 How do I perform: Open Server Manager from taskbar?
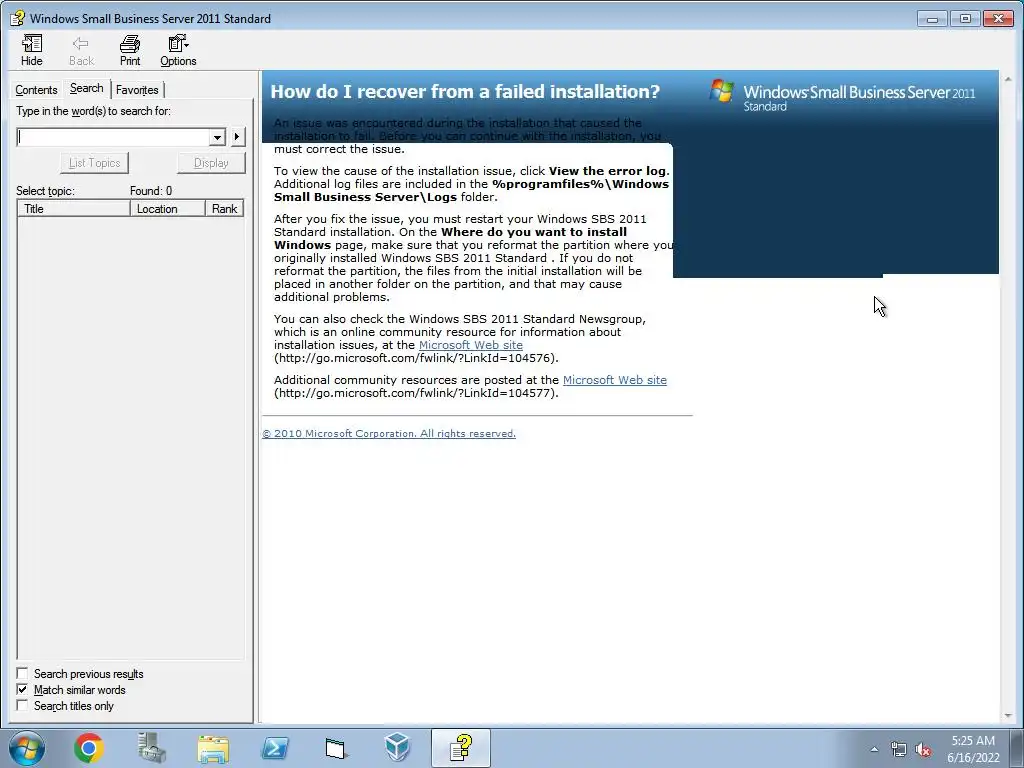(151, 748)
